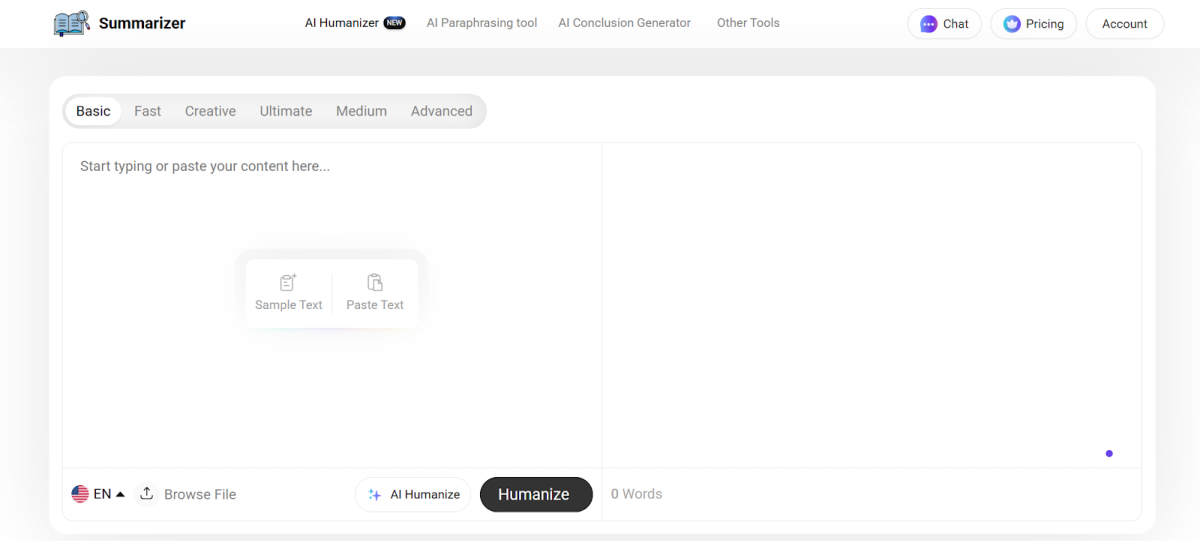
Task: Click the purple chat bubble icon
Action: tap(929, 24)
